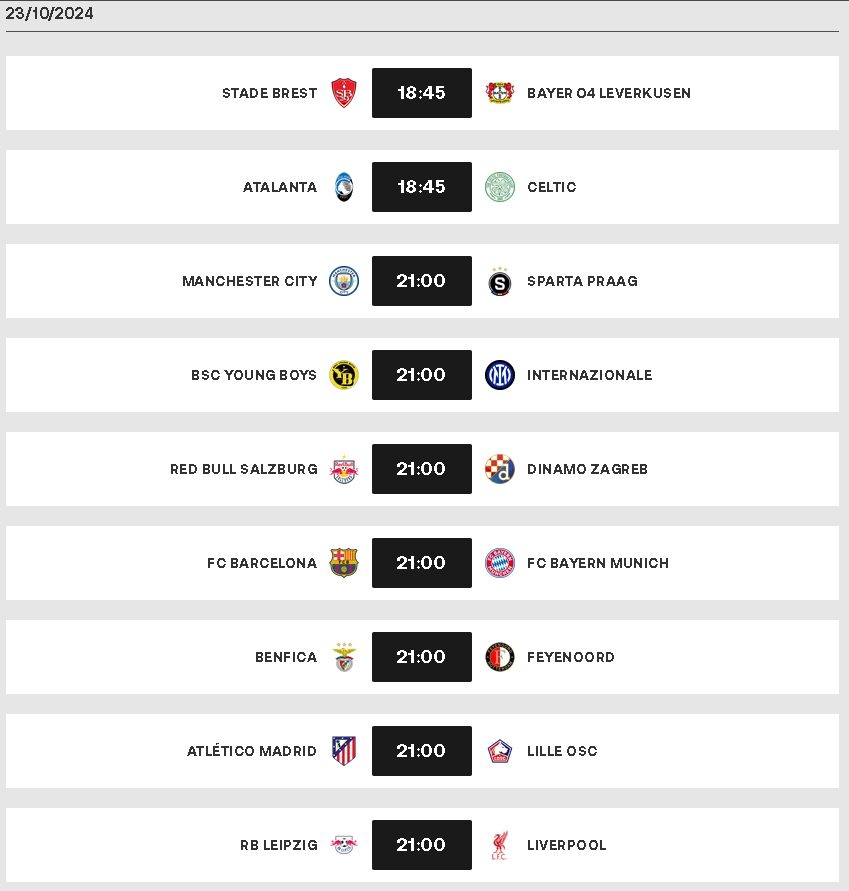The height and width of the screenshot is (891, 849).
Task: Open the Lille OSC team name
Action: (562, 751)
